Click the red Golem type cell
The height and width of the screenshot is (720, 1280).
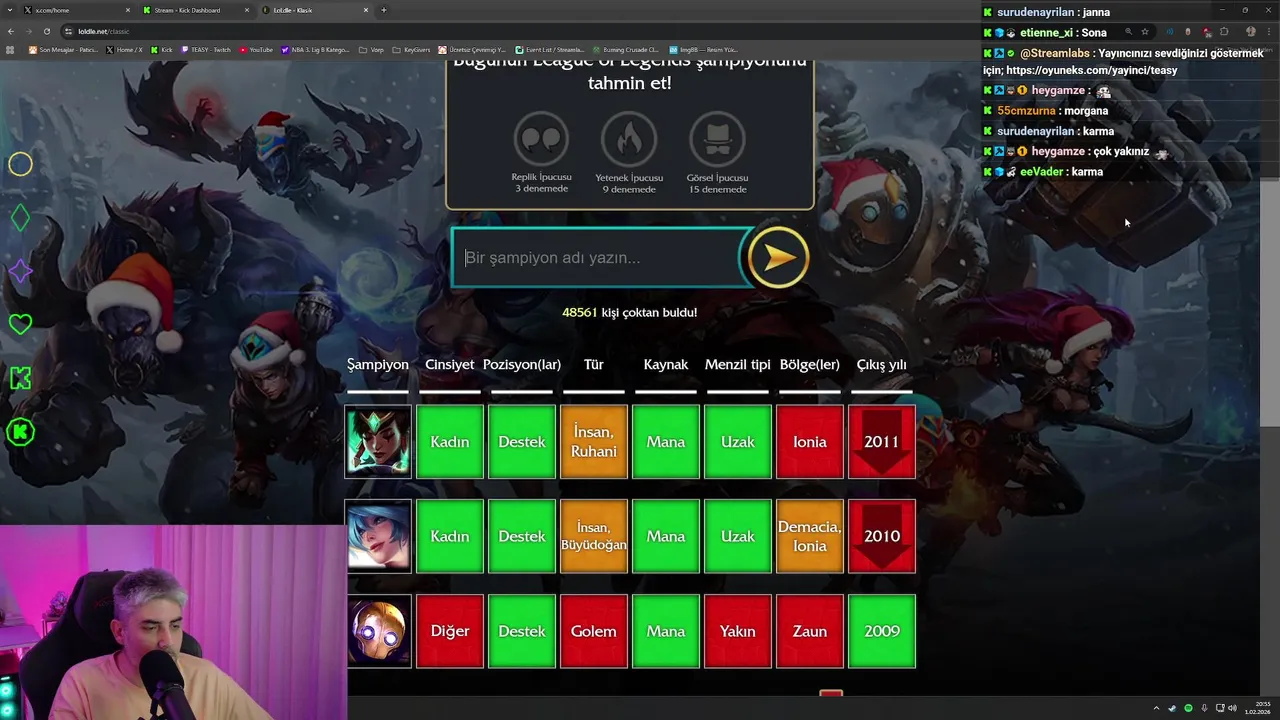594,631
